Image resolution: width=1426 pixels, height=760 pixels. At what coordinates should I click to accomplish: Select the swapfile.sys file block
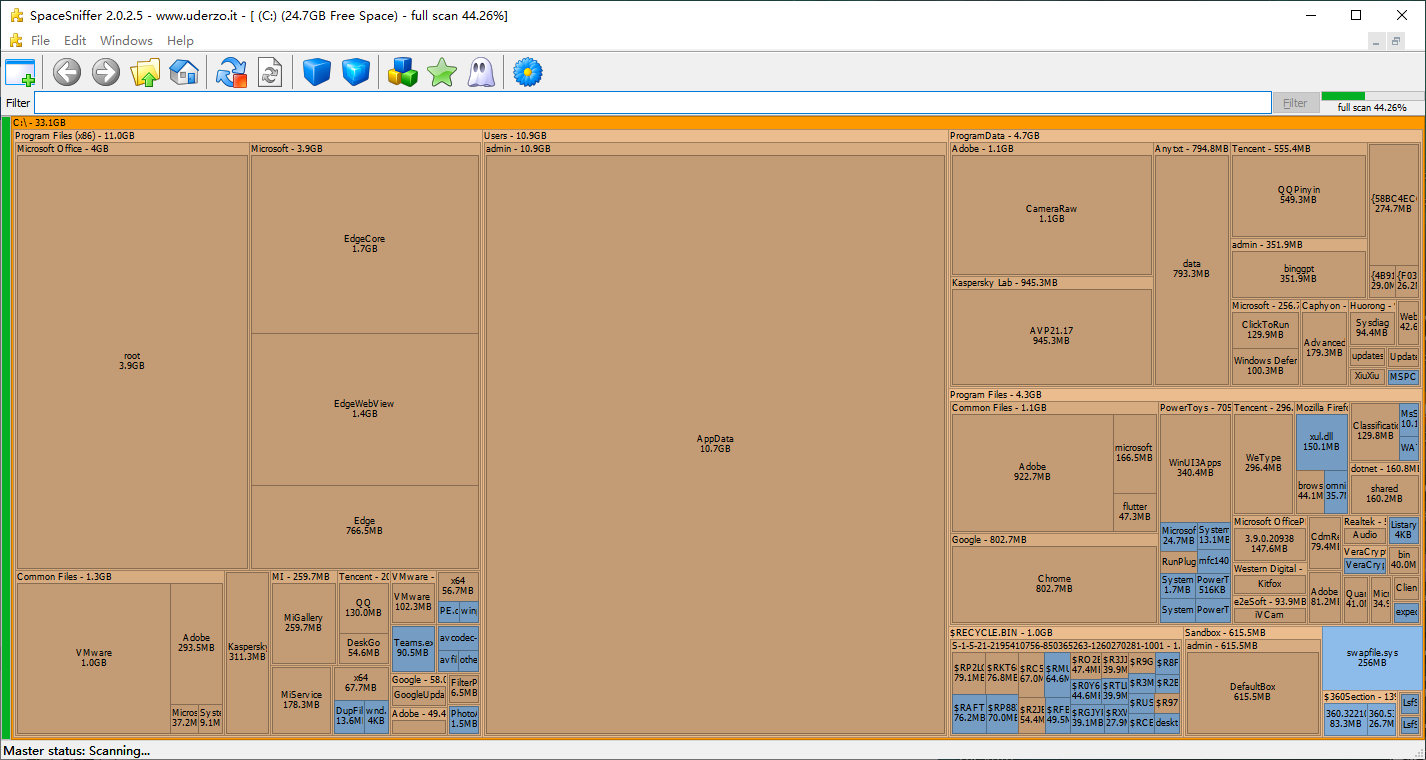pyautogui.click(x=1371, y=657)
